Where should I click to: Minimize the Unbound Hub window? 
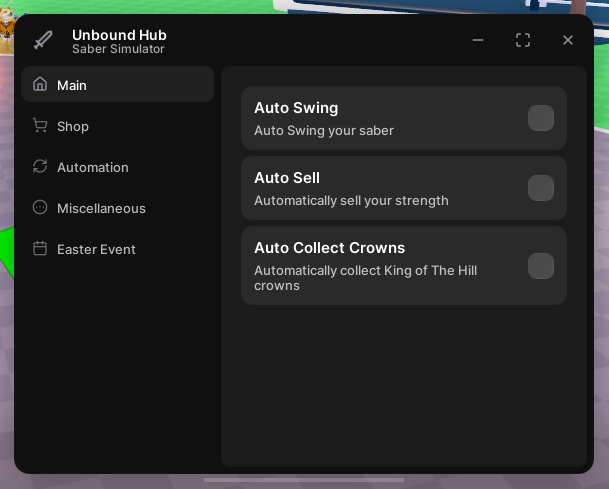pyautogui.click(x=478, y=40)
